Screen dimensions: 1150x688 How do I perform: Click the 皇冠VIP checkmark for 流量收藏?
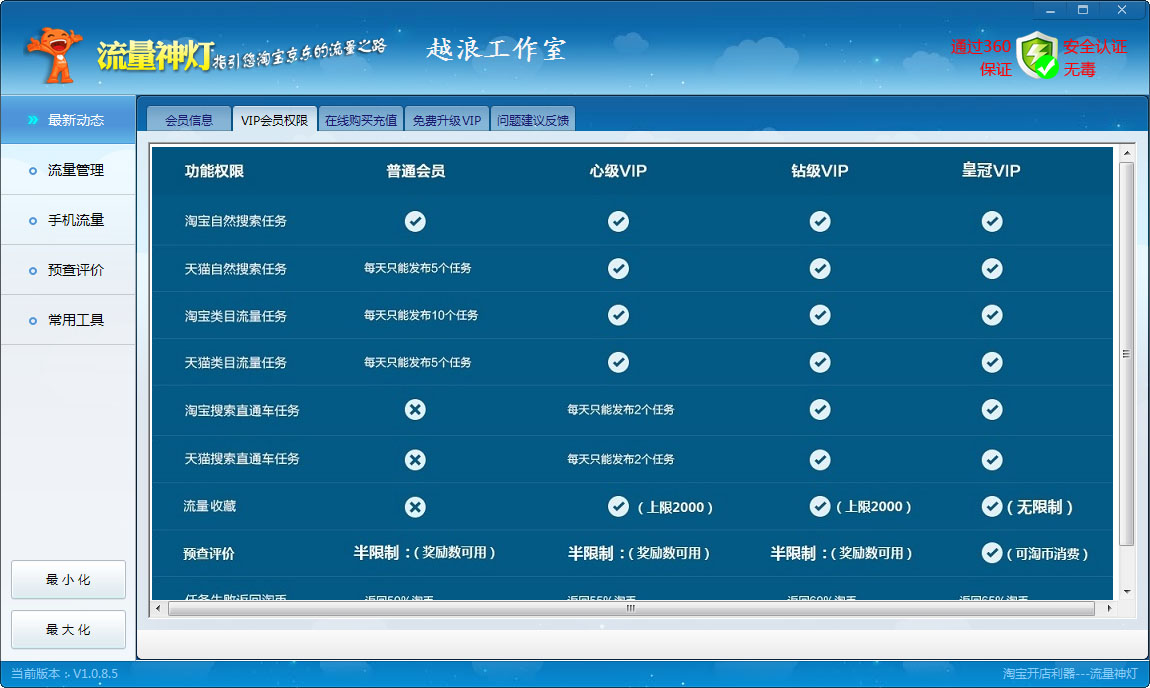(x=992, y=506)
